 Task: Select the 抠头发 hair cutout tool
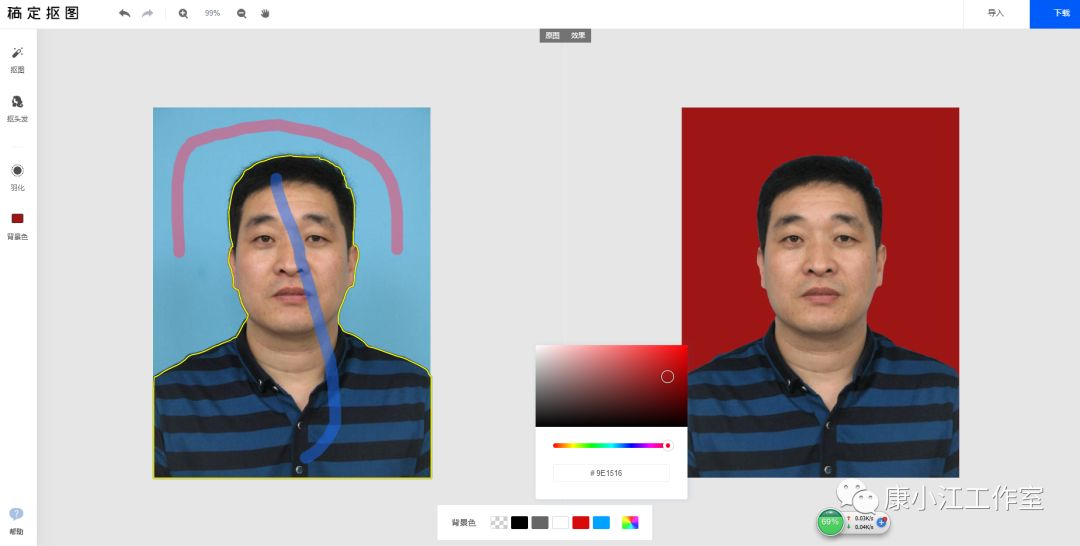tap(17, 106)
